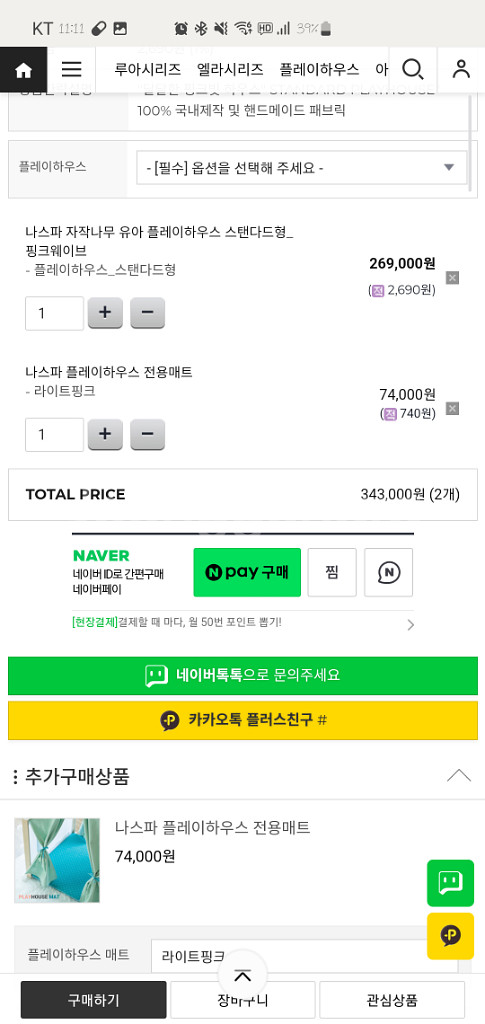
Task: Decrease mat quantity with minus
Action: [148, 434]
